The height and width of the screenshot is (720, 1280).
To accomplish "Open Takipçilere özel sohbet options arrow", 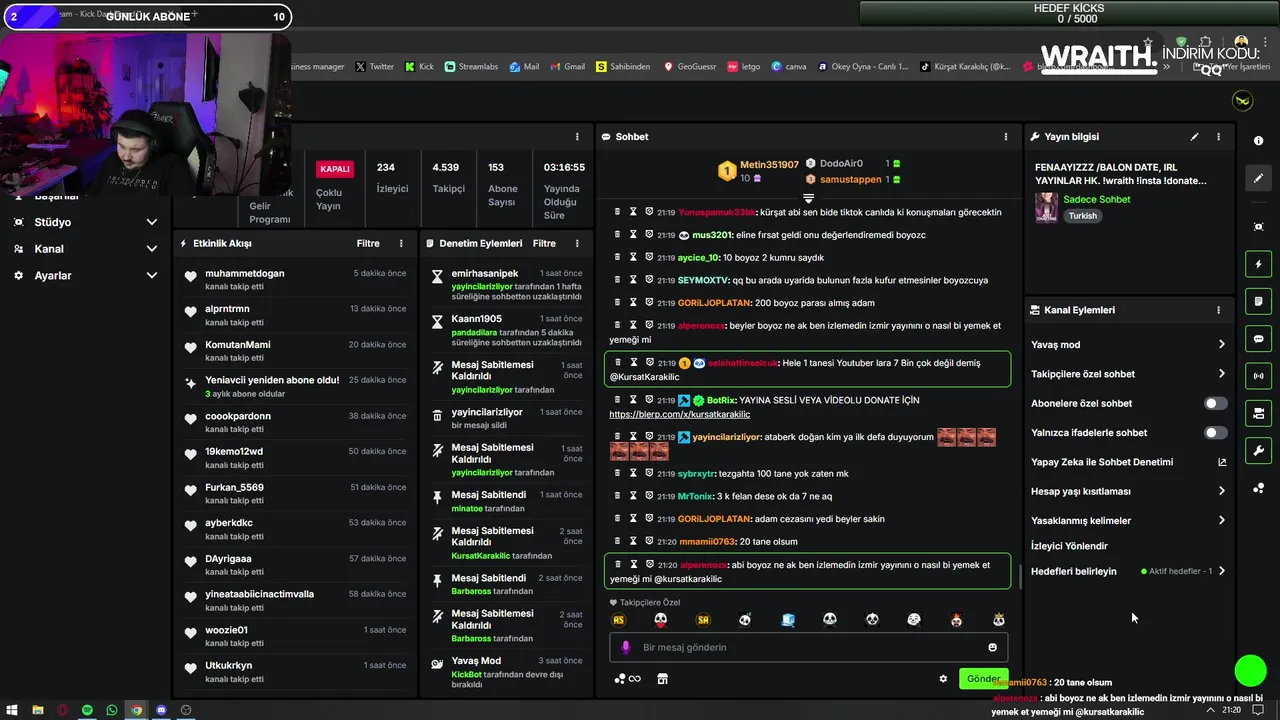I will pyautogui.click(x=1221, y=374).
